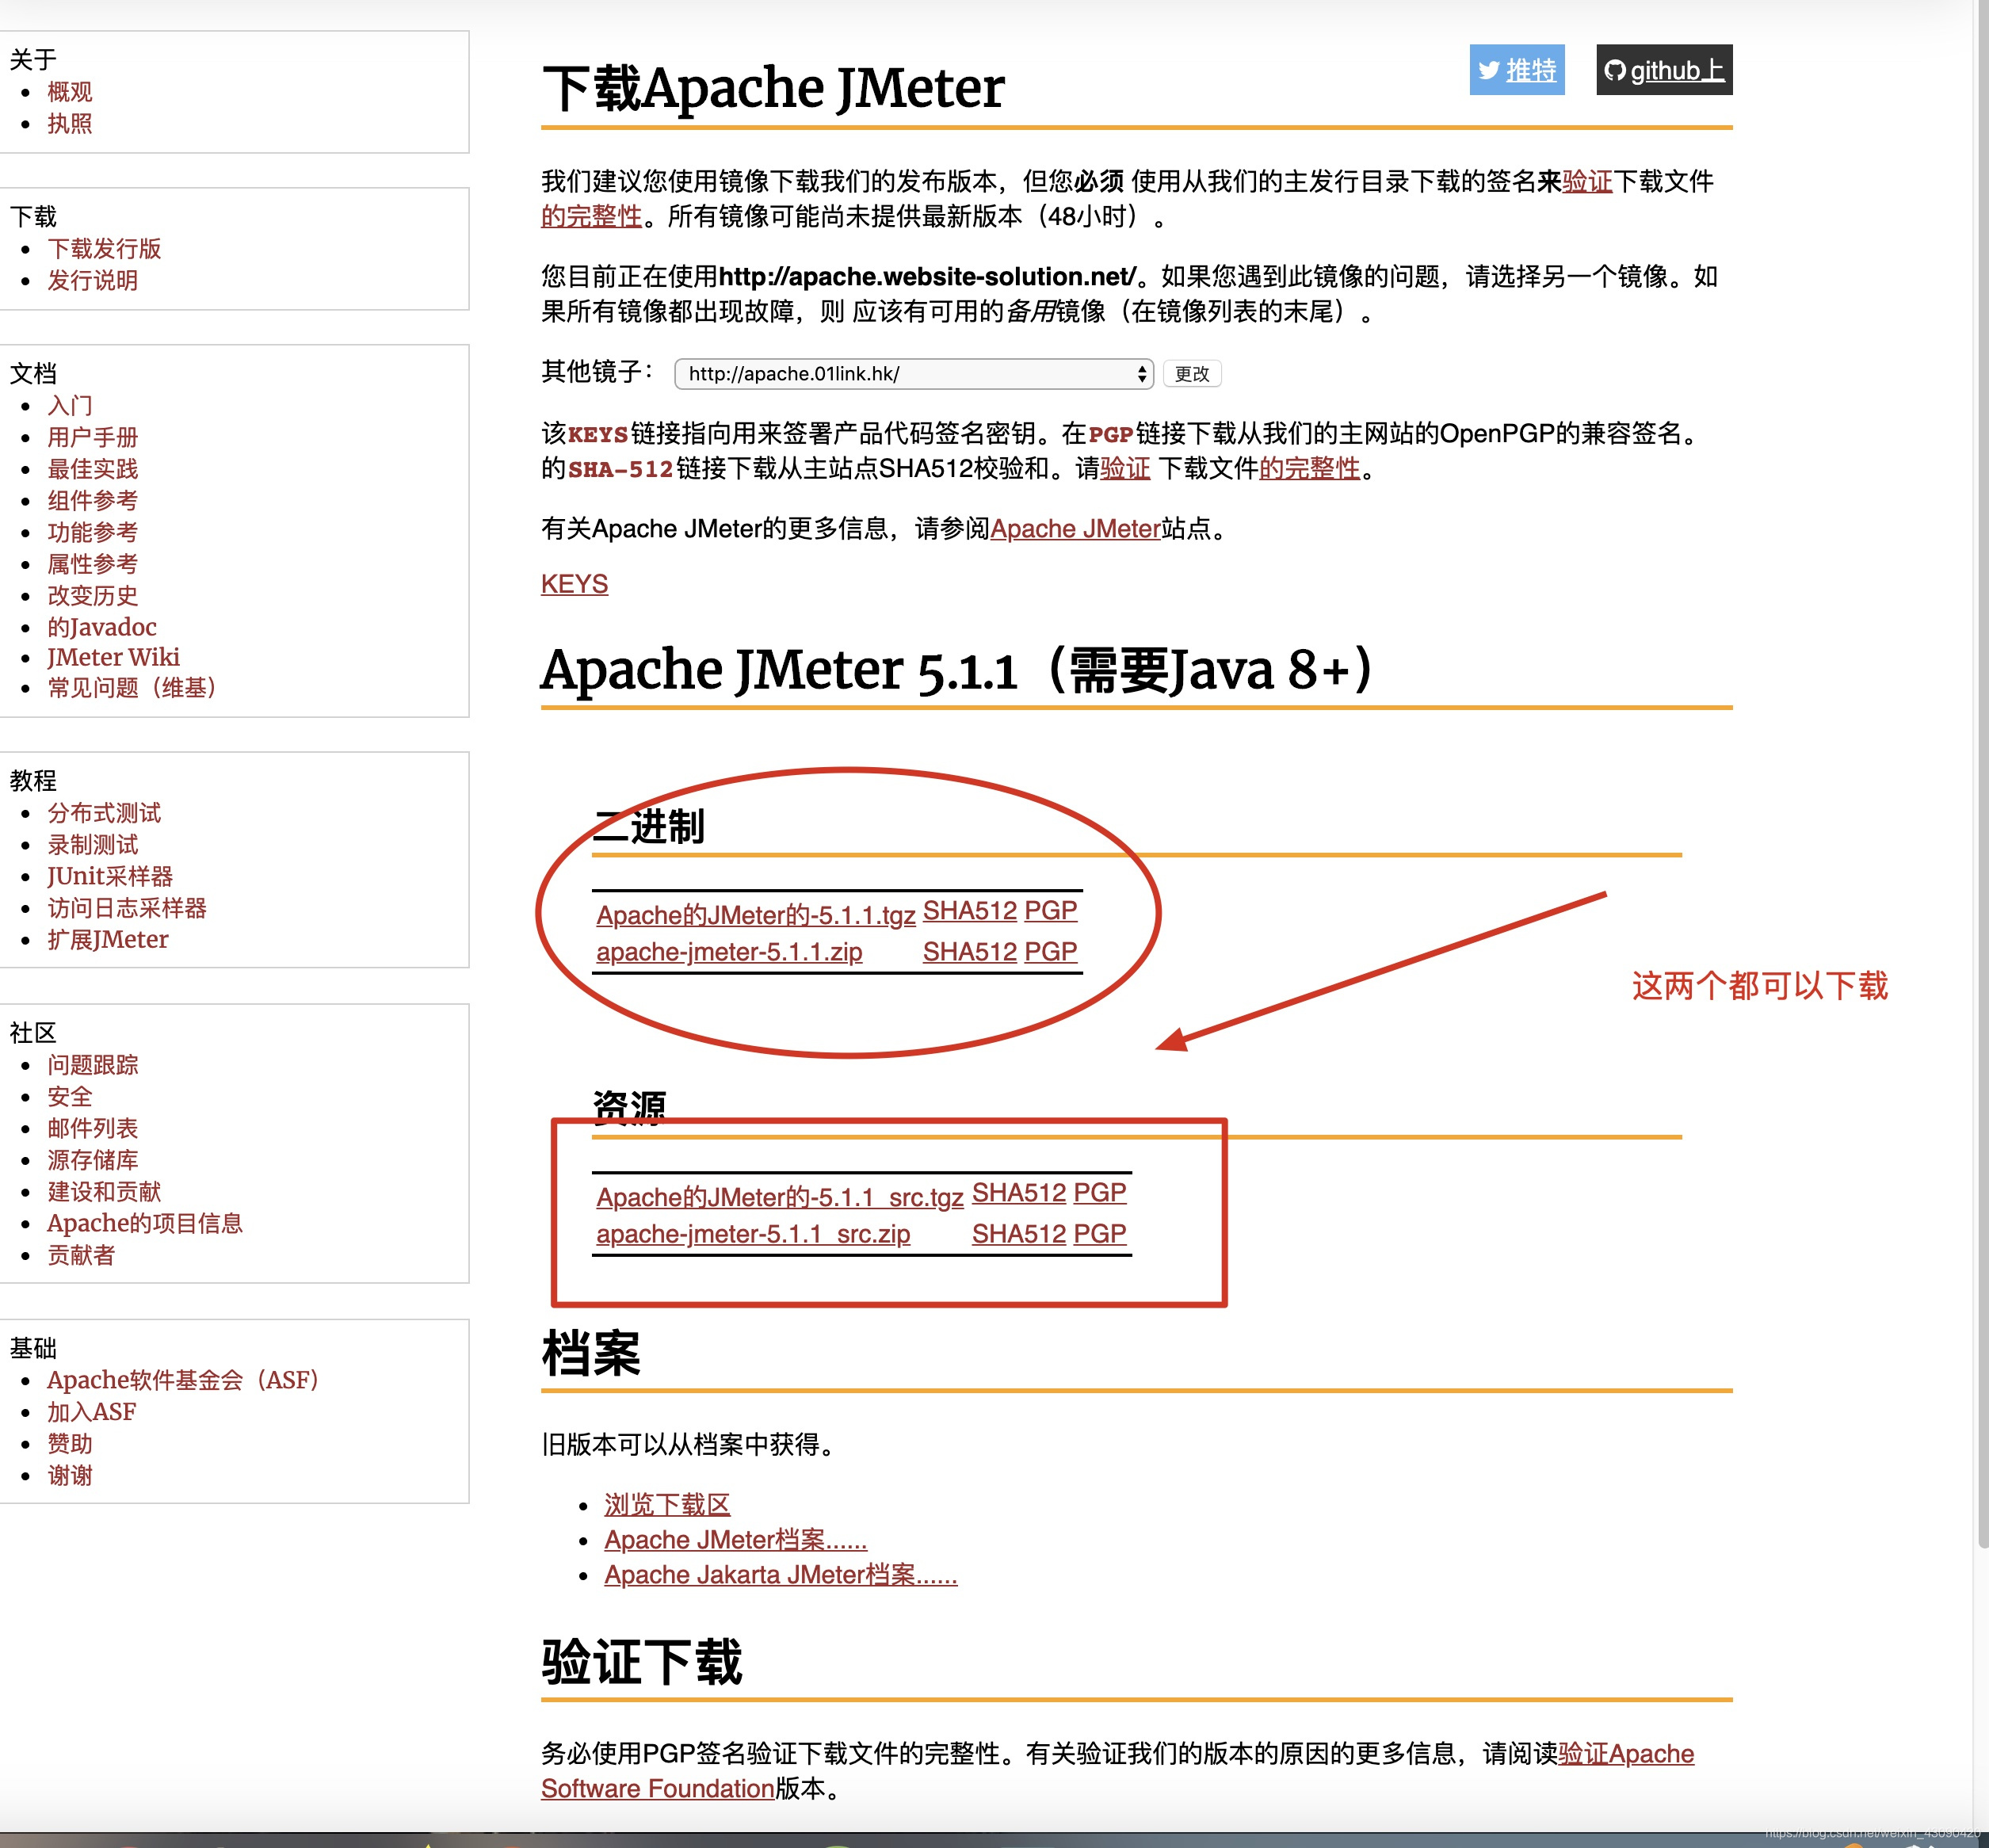Open 访问日志采样器 tutorial
This screenshot has height=1848, width=1989.
point(127,909)
